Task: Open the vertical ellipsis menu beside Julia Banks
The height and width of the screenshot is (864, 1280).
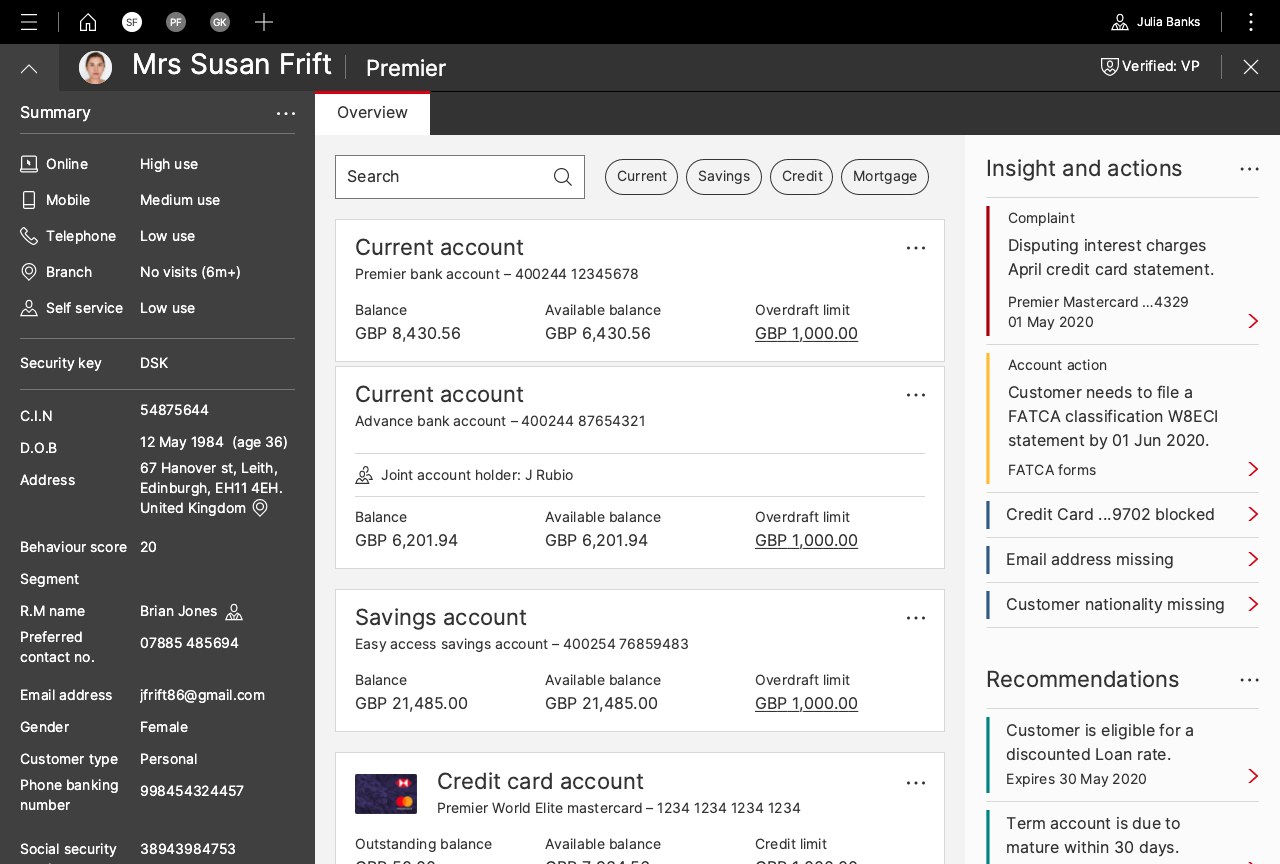Action: coord(1250,22)
